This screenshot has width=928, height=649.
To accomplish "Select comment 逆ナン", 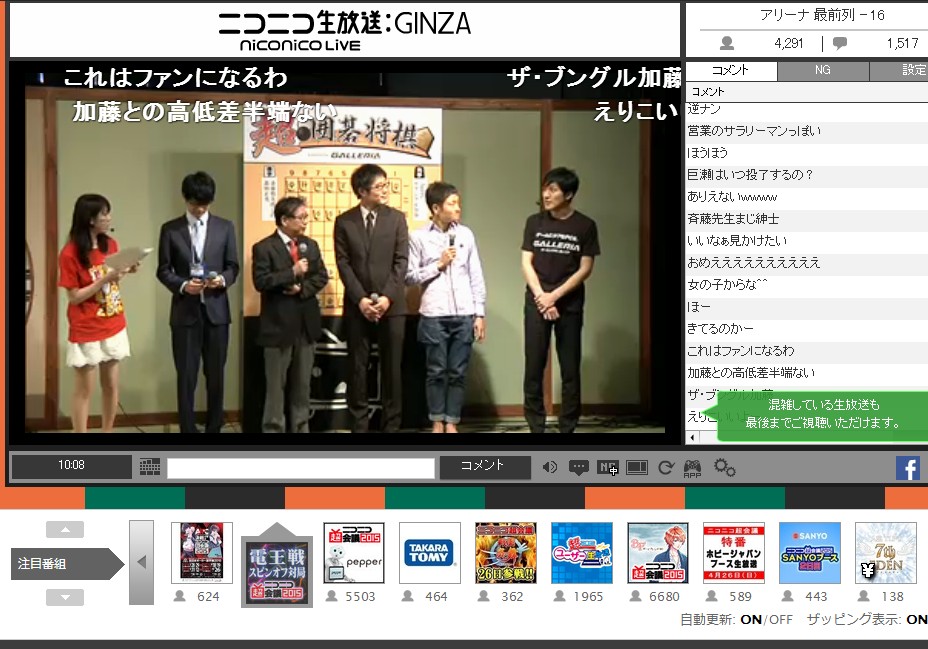I will click(806, 109).
